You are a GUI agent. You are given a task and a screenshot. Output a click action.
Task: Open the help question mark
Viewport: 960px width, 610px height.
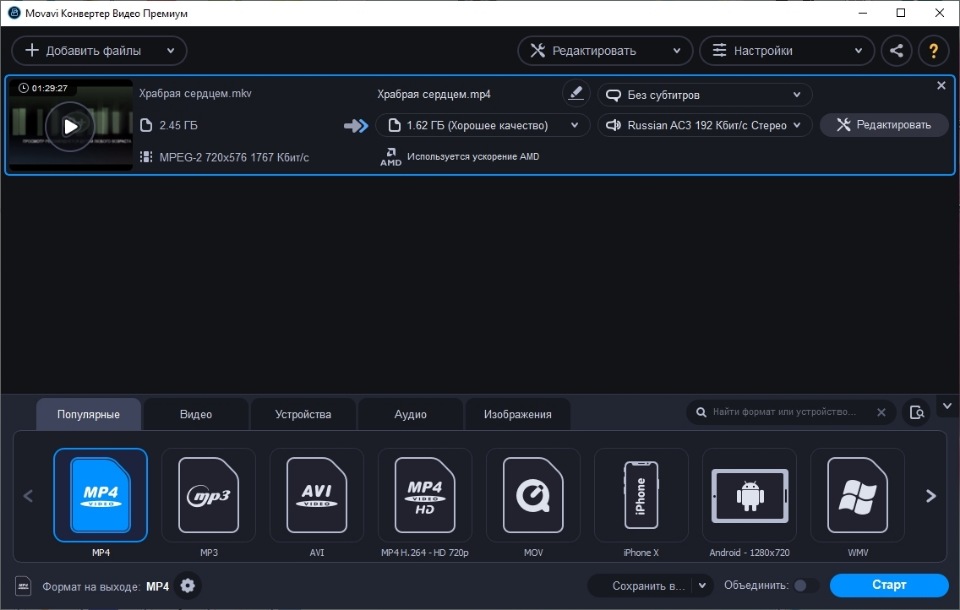click(933, 50)
